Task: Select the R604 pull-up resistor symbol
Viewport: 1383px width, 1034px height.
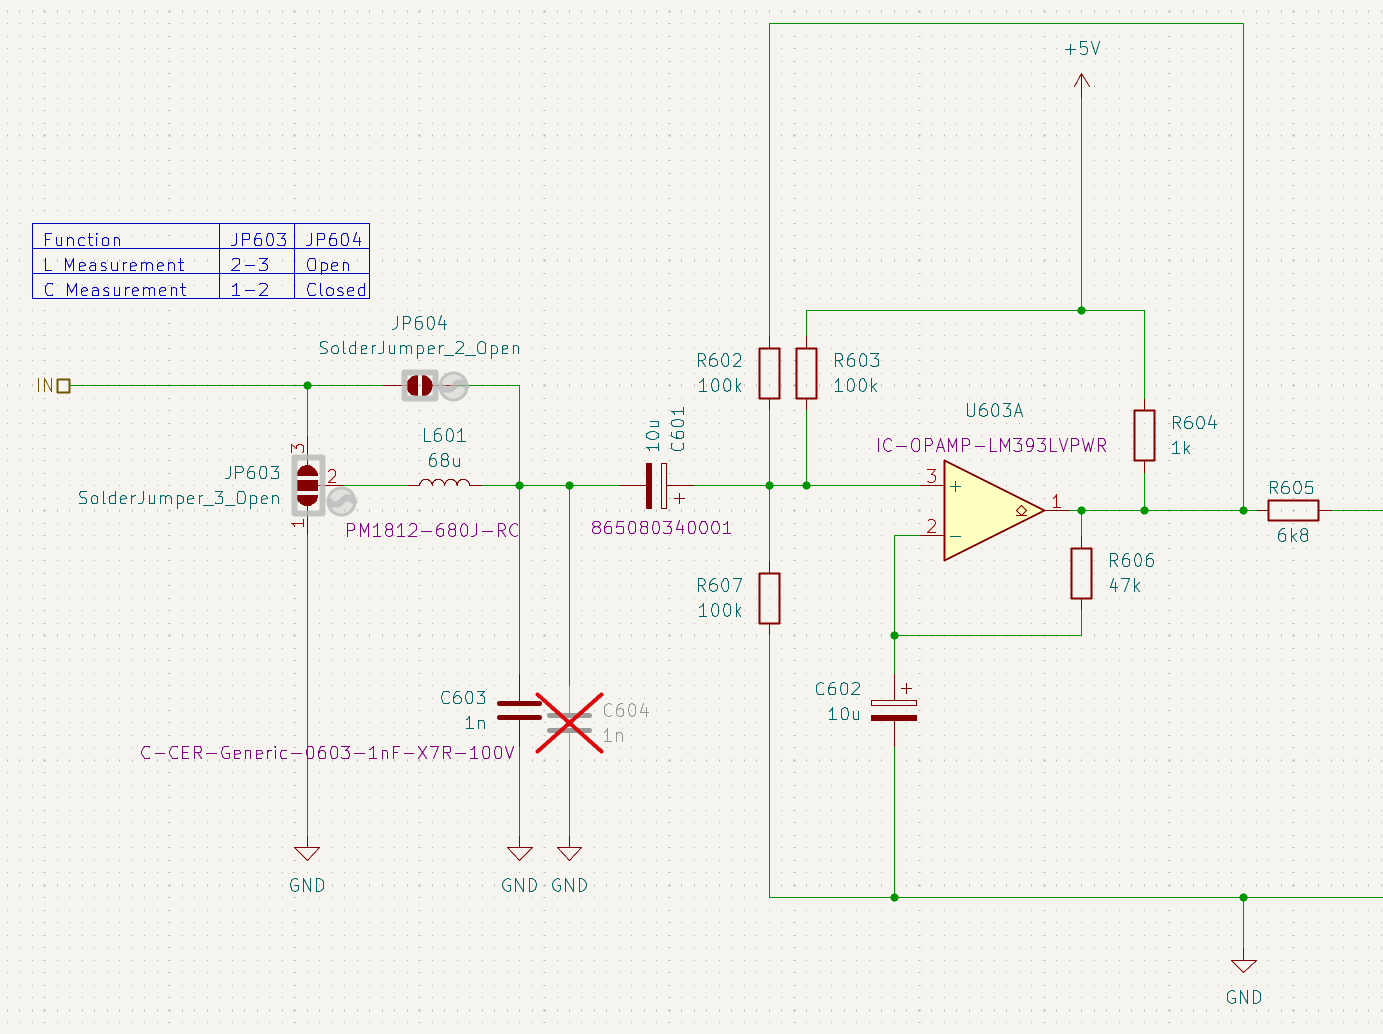Action: (x=1144, y=435)
